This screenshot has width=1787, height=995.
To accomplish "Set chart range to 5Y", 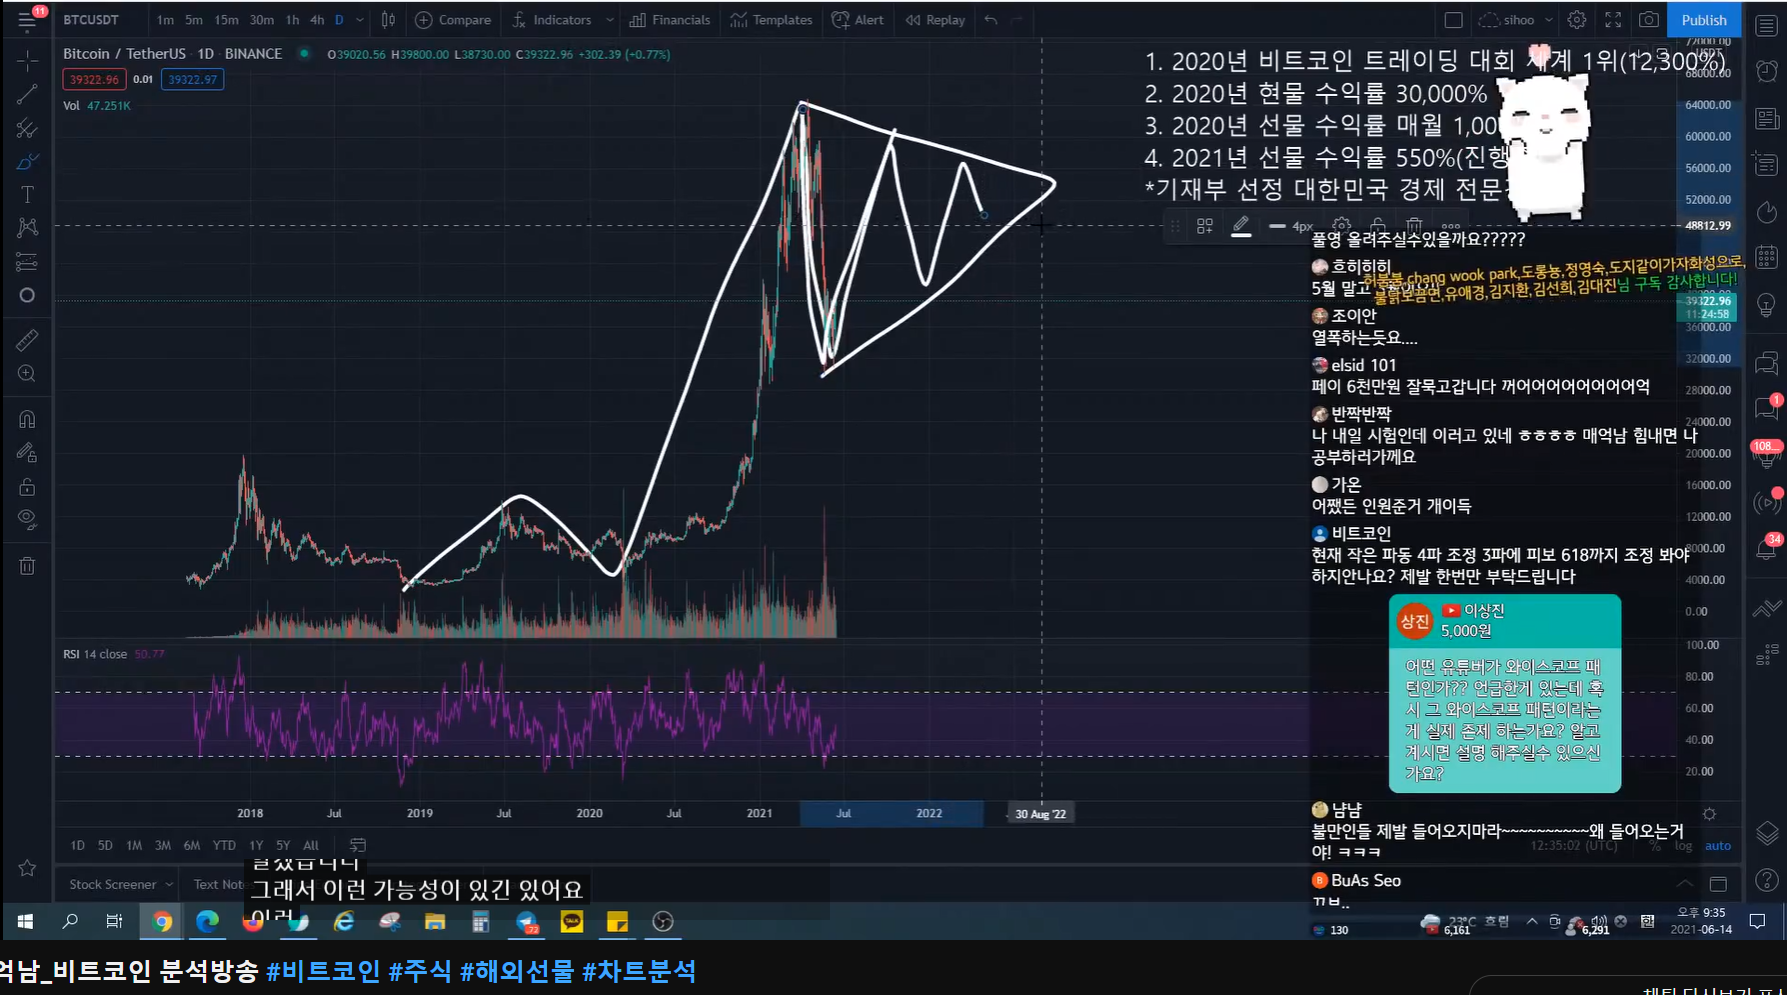I will tap(283, 845).
